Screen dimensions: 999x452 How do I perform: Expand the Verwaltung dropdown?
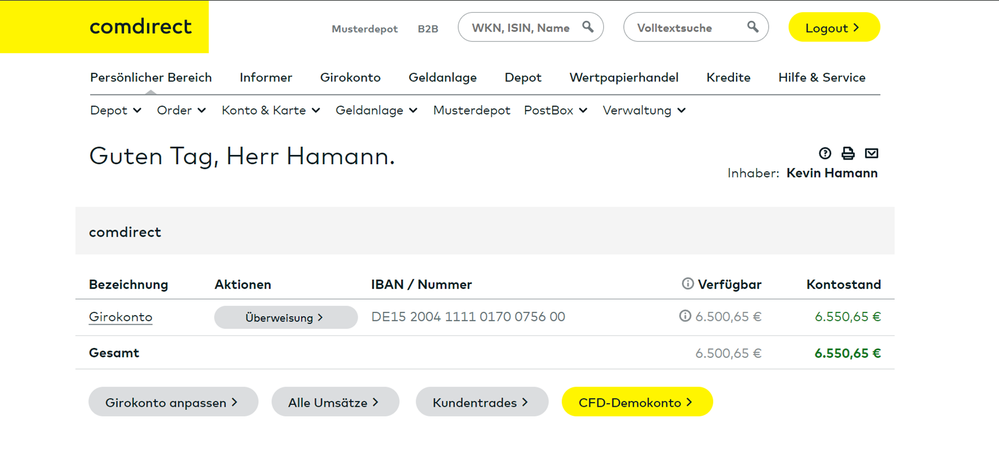tap(644, 110)
